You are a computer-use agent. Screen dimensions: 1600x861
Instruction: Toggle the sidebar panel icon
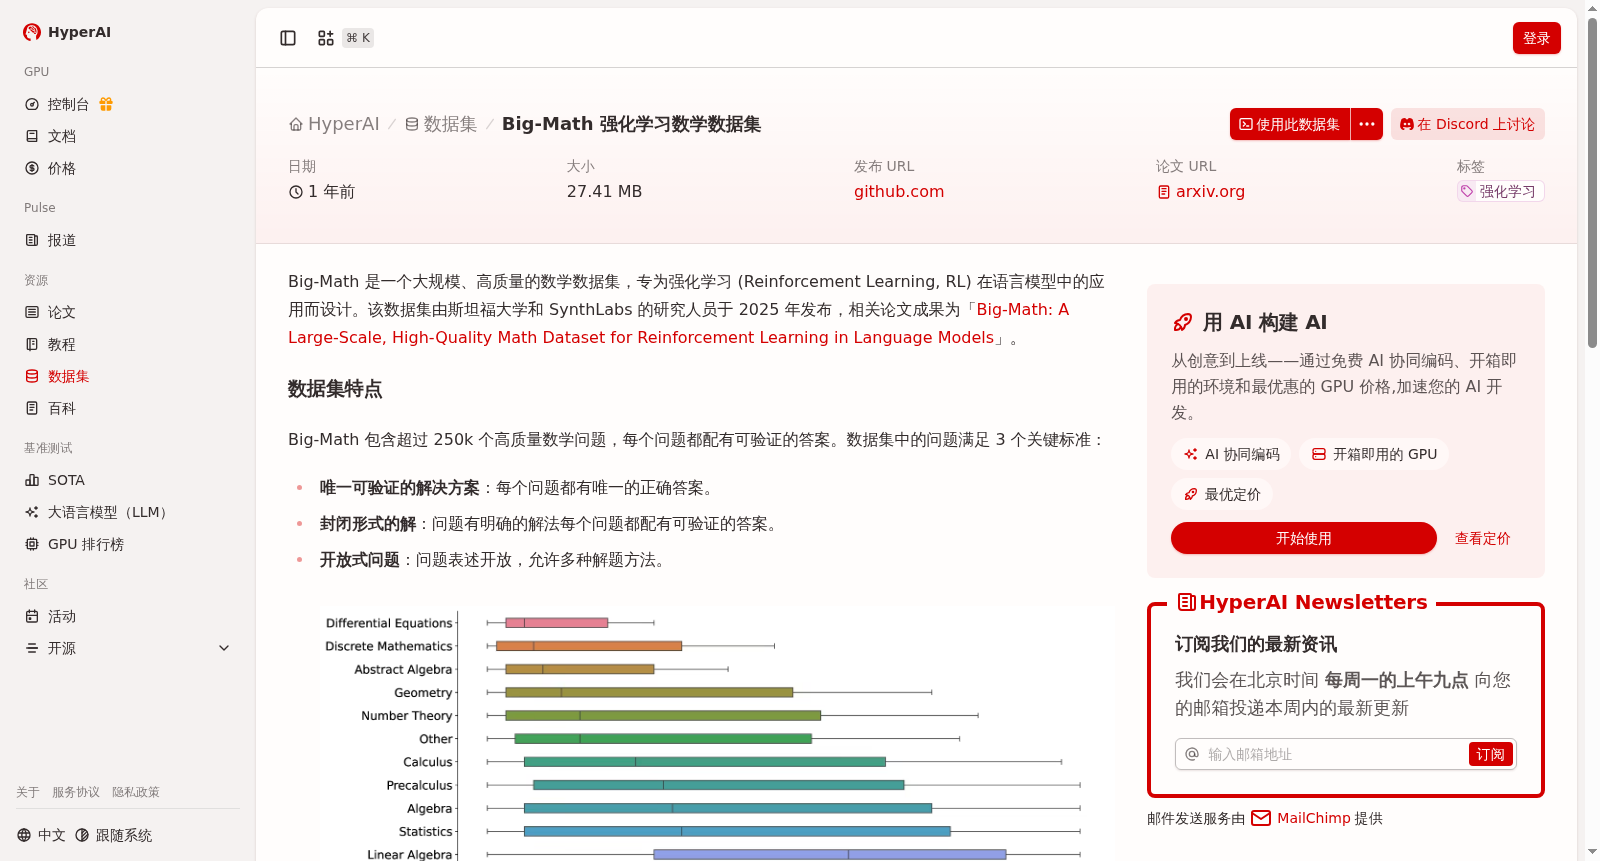288,38
